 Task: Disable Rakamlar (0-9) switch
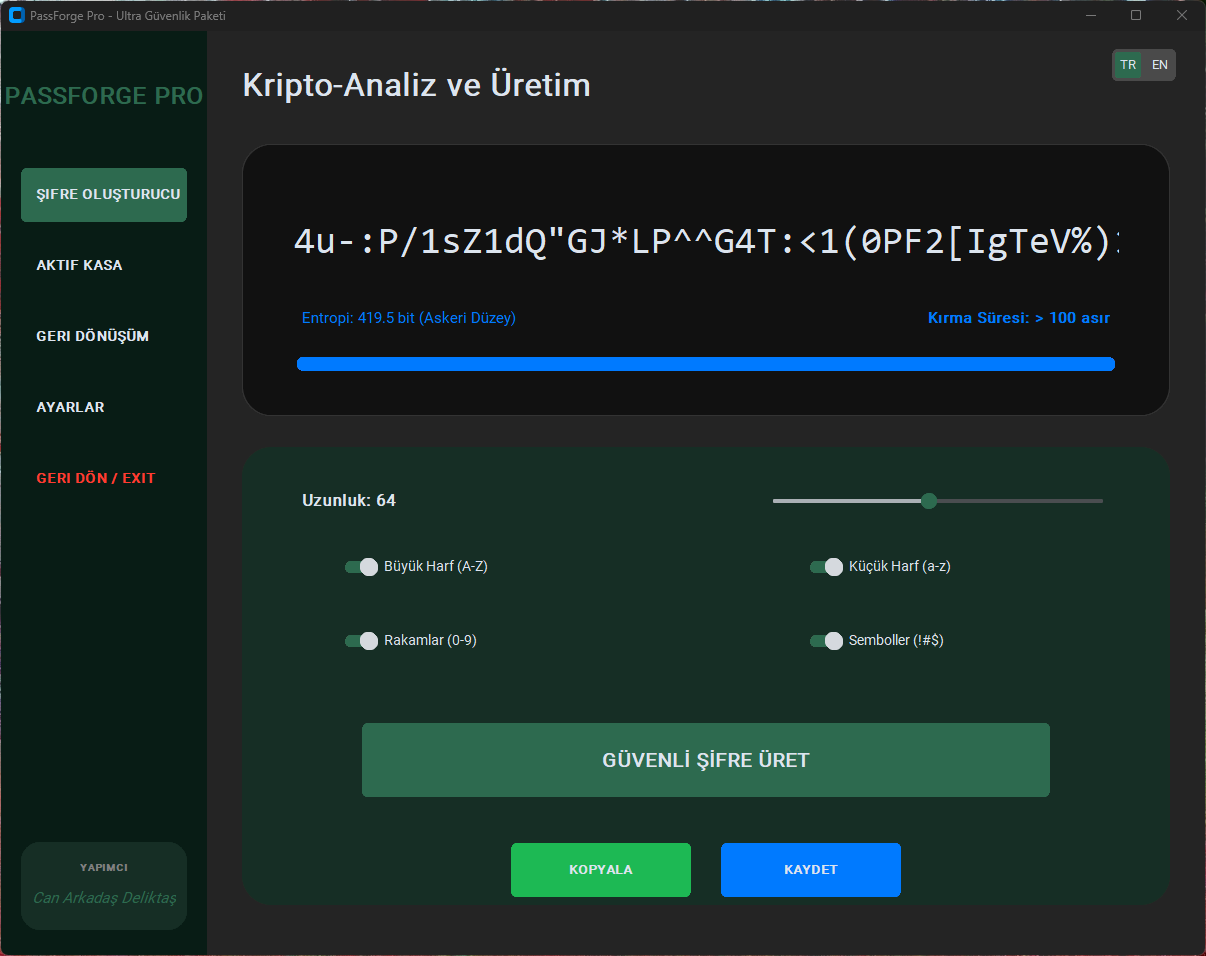pos(361,641)
